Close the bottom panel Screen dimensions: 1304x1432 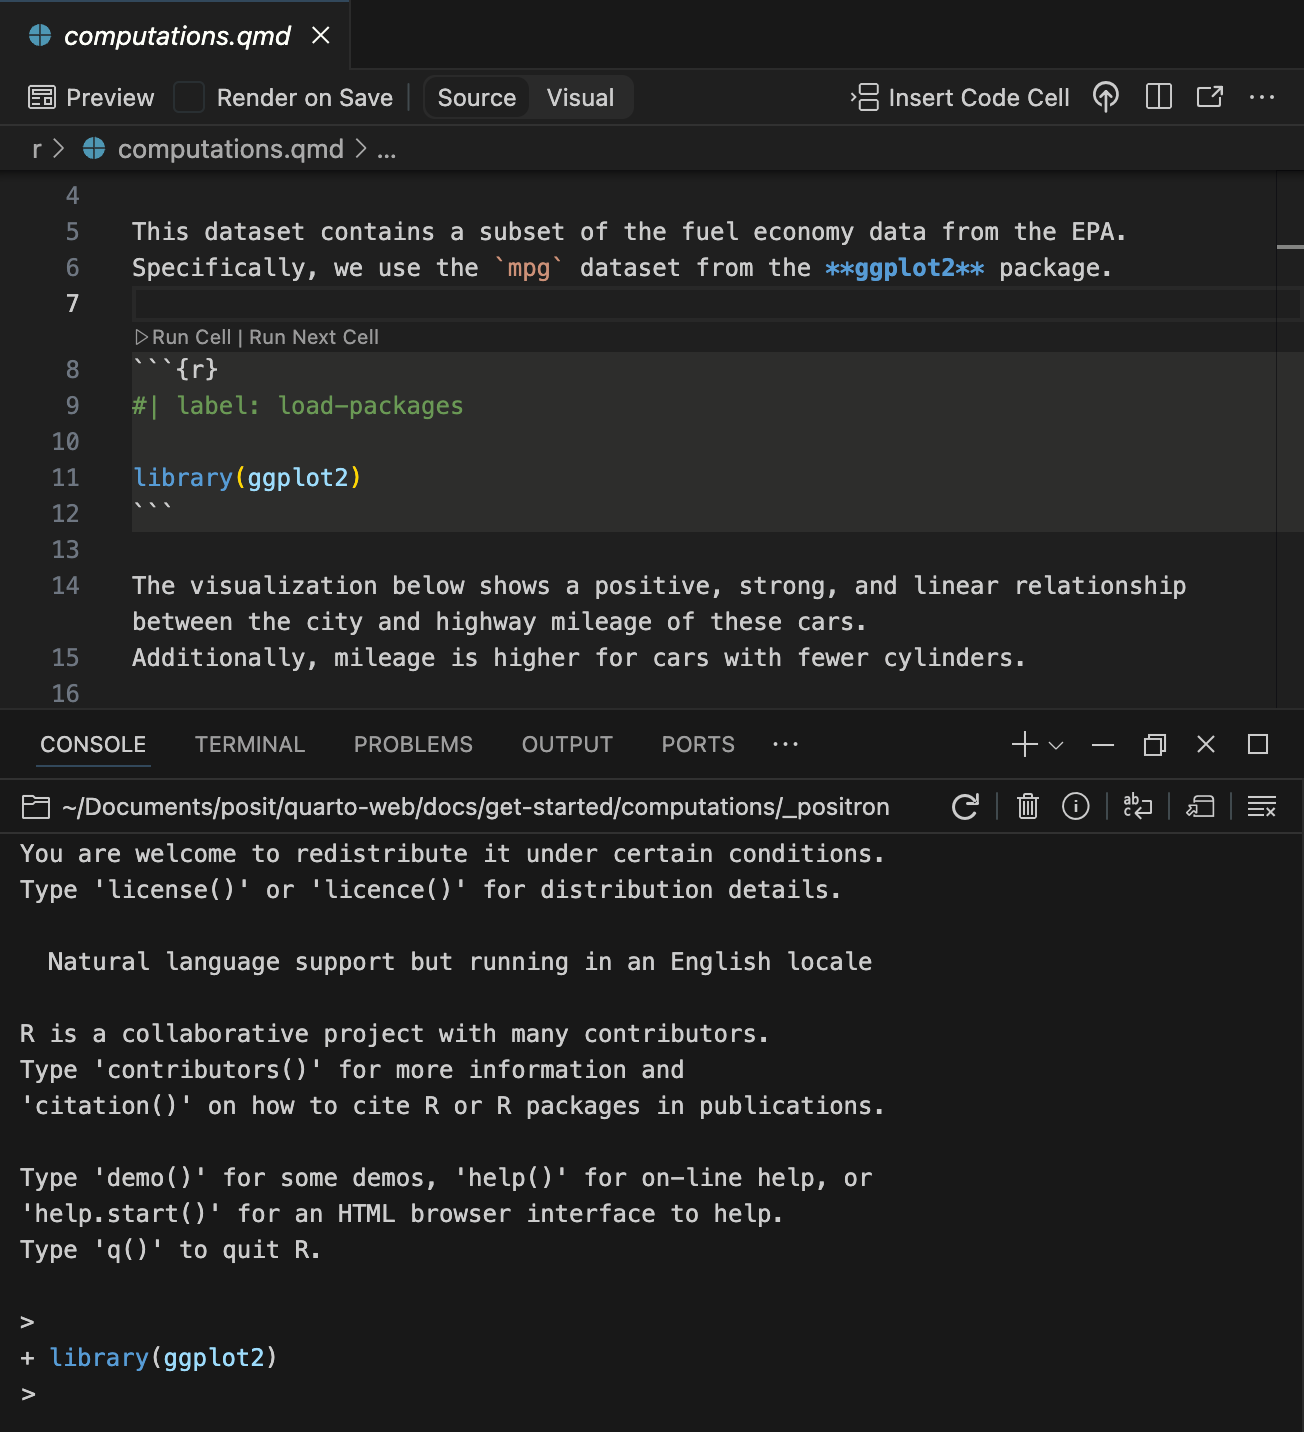tap(1206, 745)
